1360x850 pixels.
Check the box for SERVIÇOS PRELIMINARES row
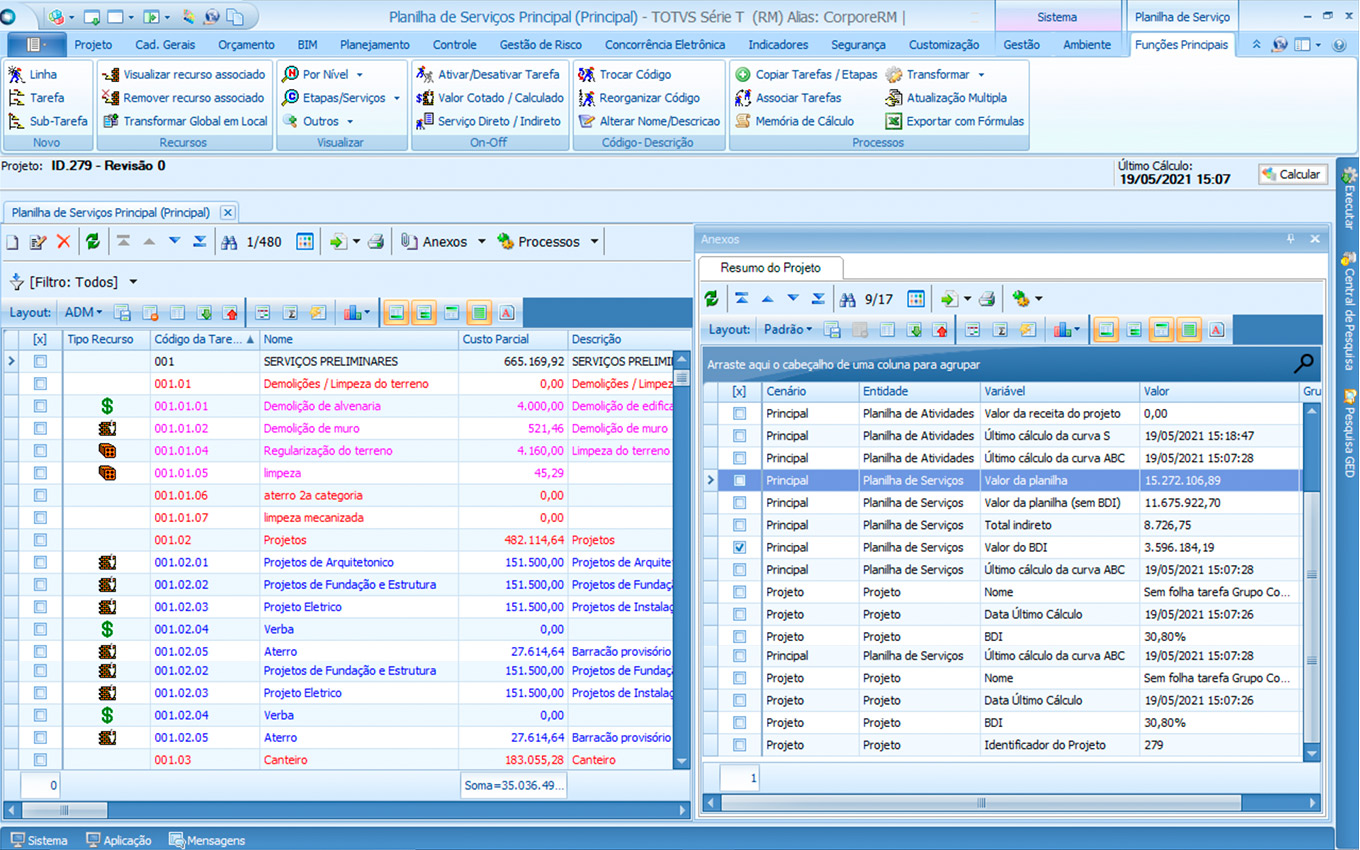40,361
